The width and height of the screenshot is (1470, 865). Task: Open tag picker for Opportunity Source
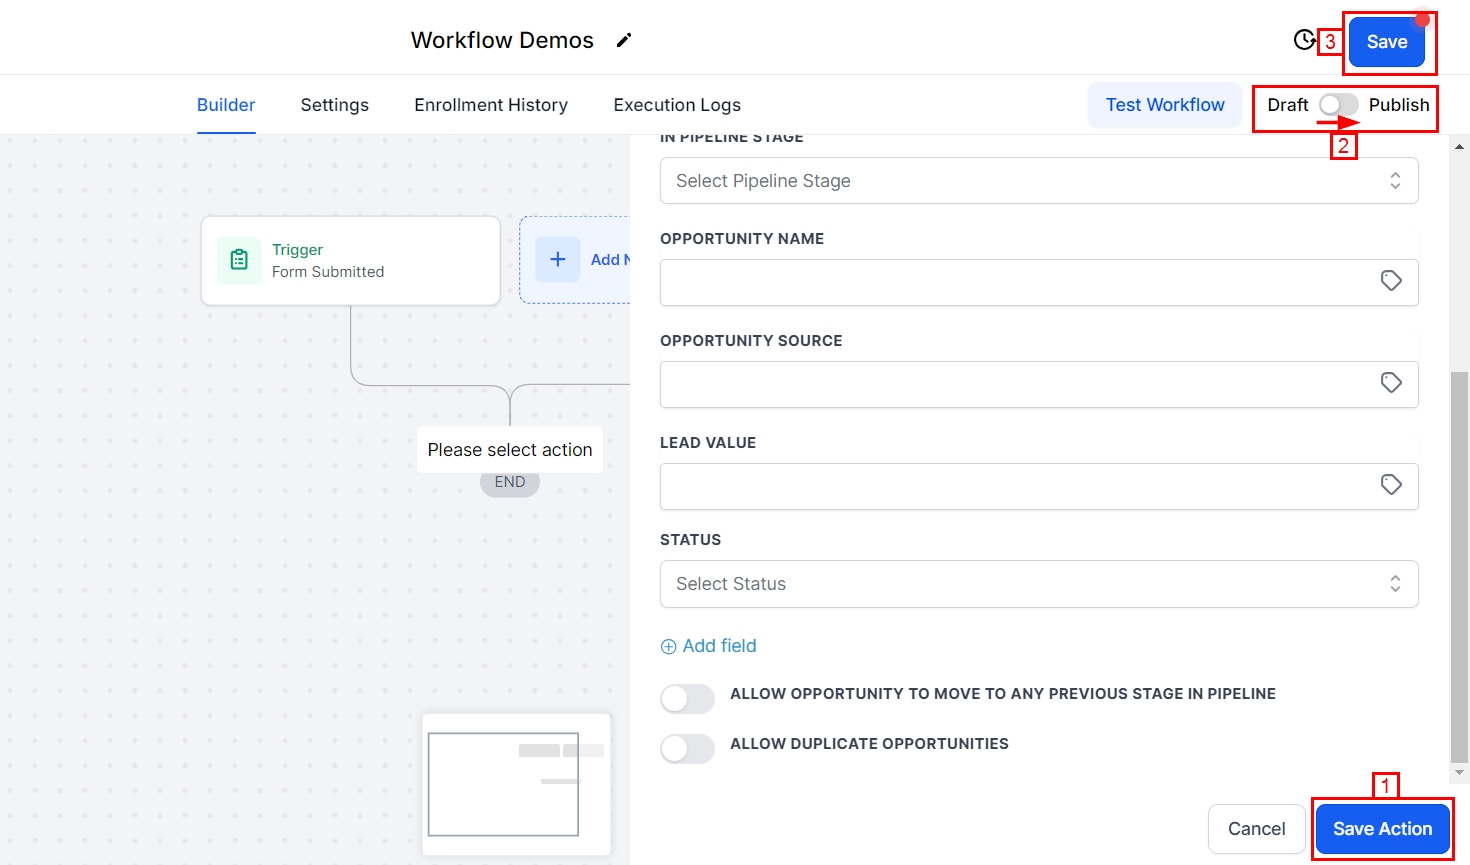[1390, 383]
